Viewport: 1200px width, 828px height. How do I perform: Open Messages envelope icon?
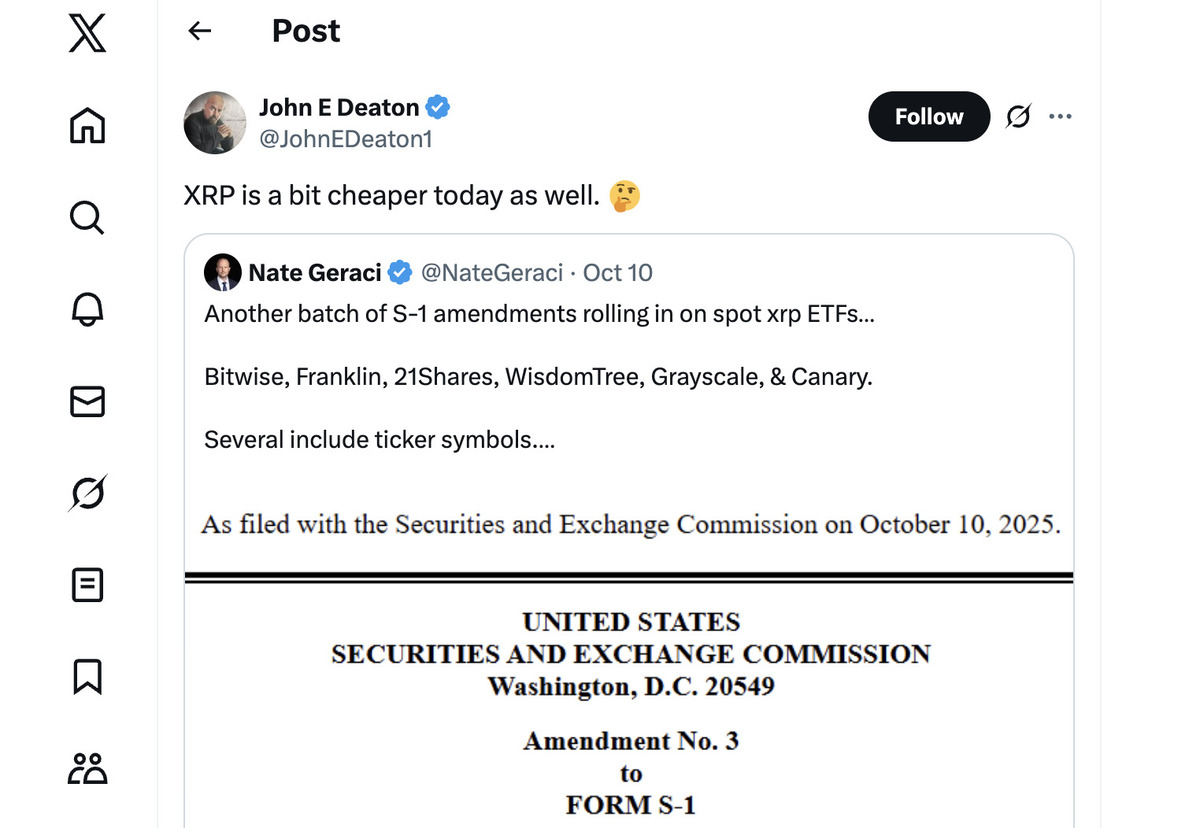coord(87,401)
